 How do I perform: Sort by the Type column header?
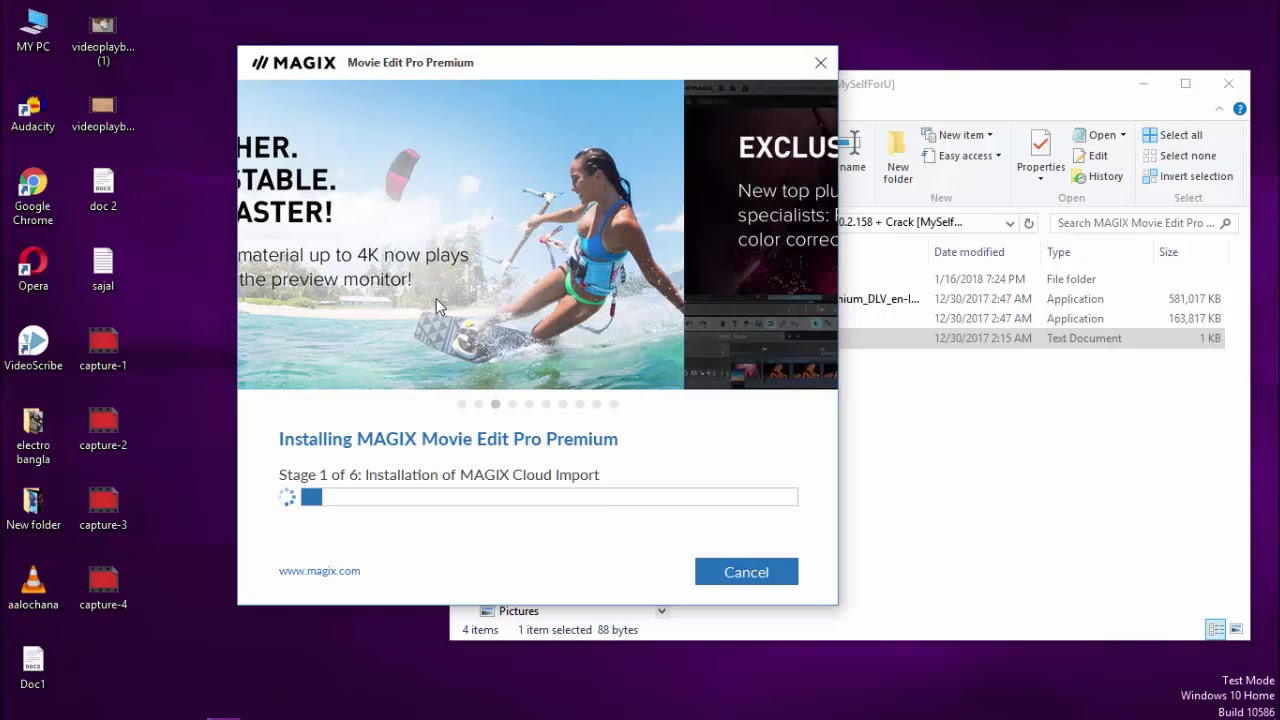point(1058,252)
